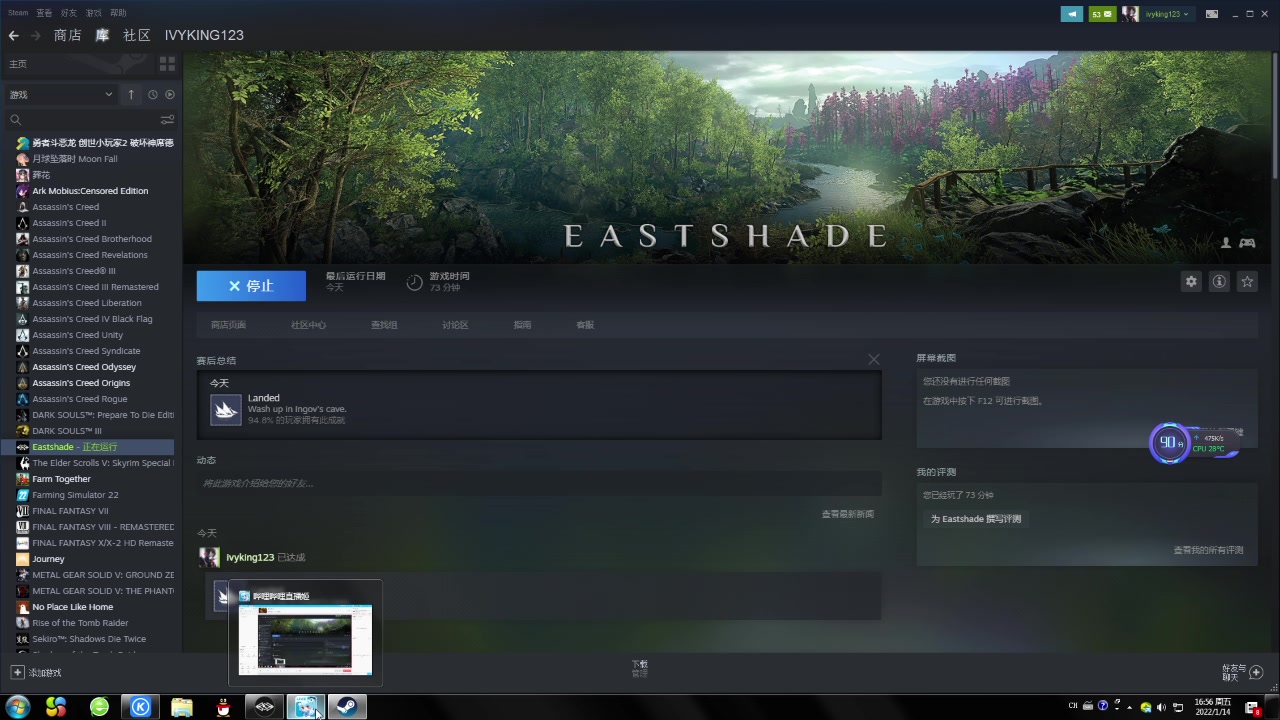The width and height of the screenshot is (1280, 720).
Task: Go to the 商店 tab
Action: (68, 35)
